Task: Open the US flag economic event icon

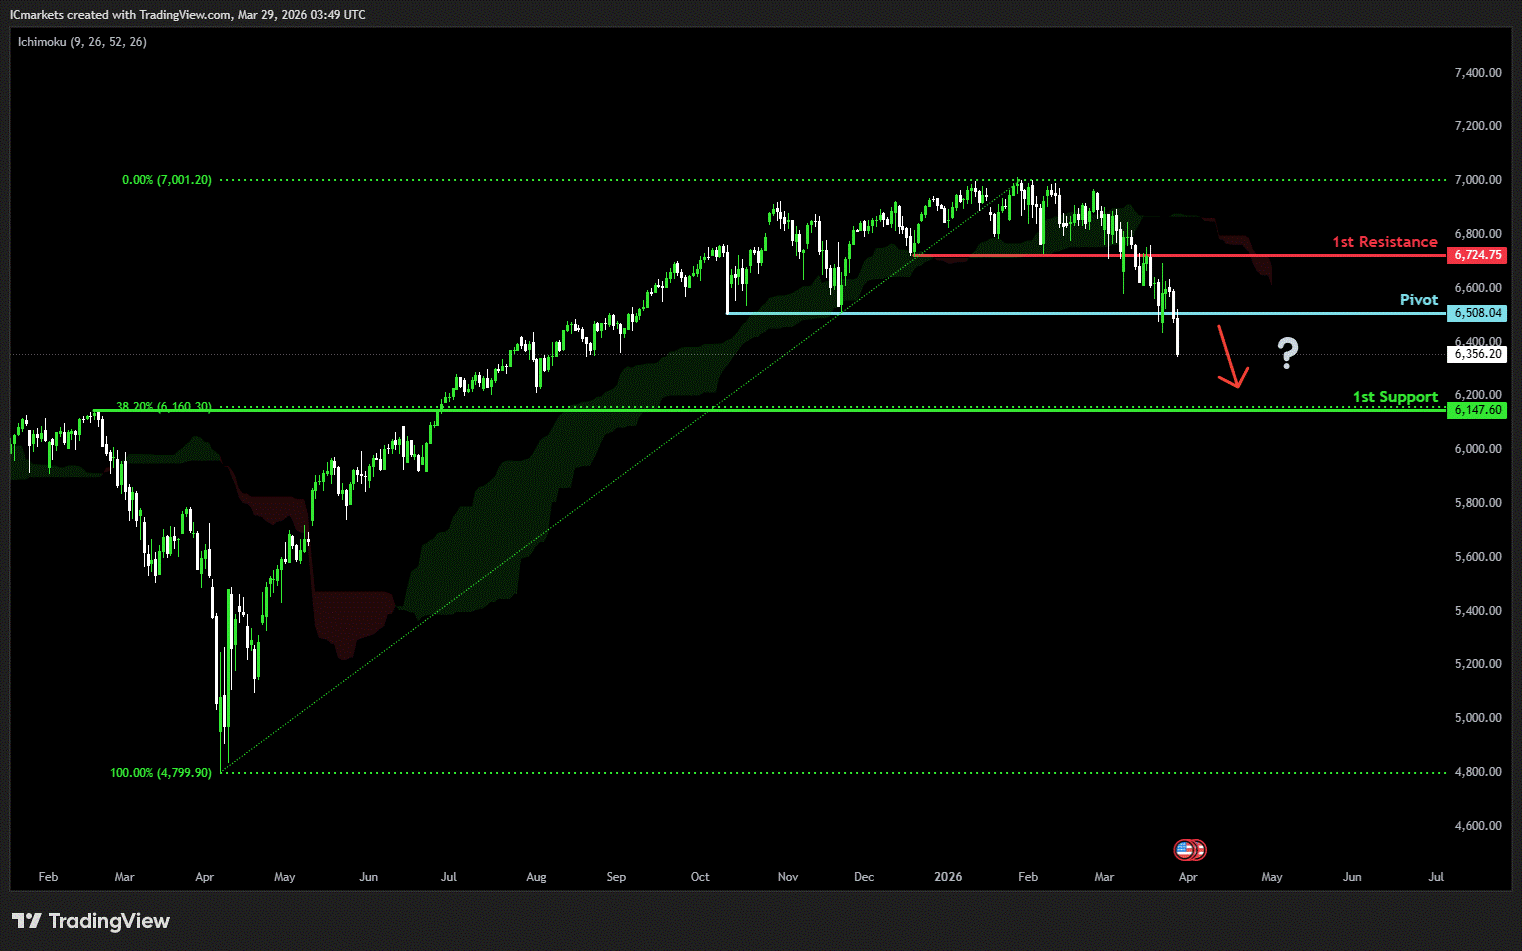Action: pos(1186,850)
